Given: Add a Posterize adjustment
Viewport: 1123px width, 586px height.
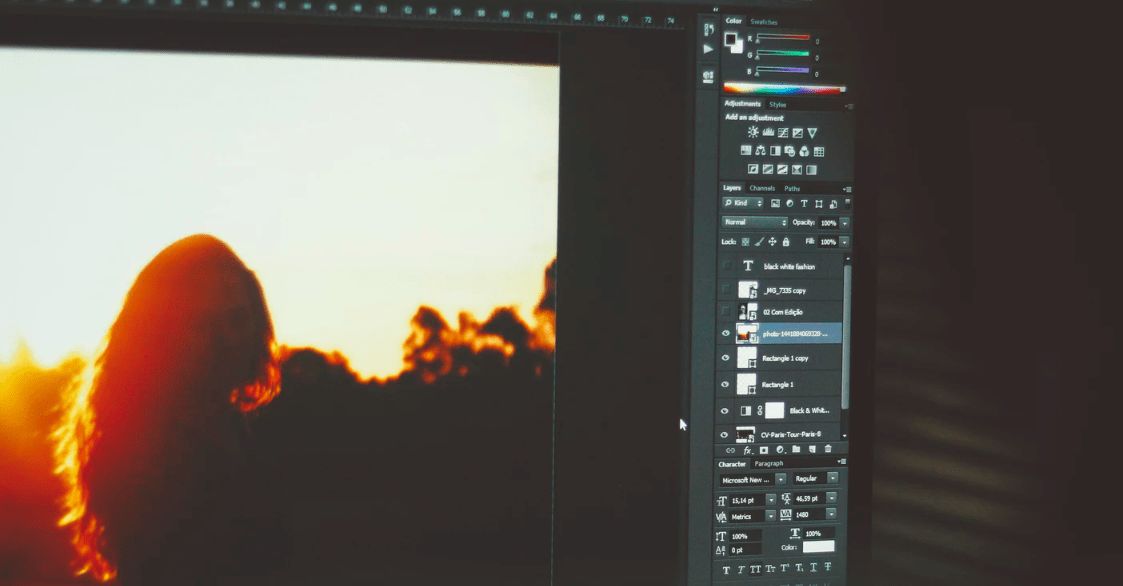Looking at the screenshot, I should coord(768,169).
